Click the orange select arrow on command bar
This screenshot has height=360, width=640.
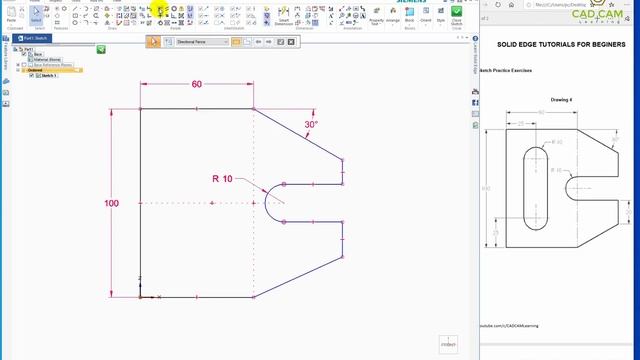pyautogui.click(x=153, y=42)
